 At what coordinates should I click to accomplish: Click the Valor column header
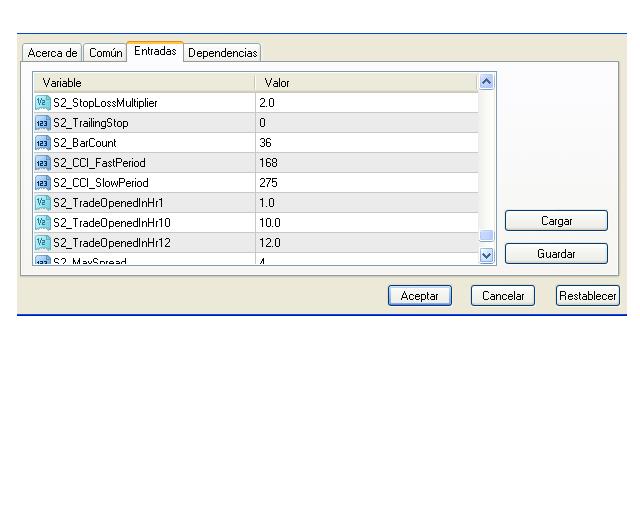point(366,83)
